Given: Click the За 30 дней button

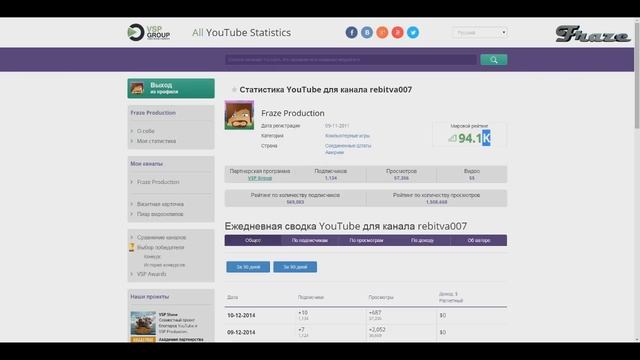Looking at the screenshot, I should [248, 267].
